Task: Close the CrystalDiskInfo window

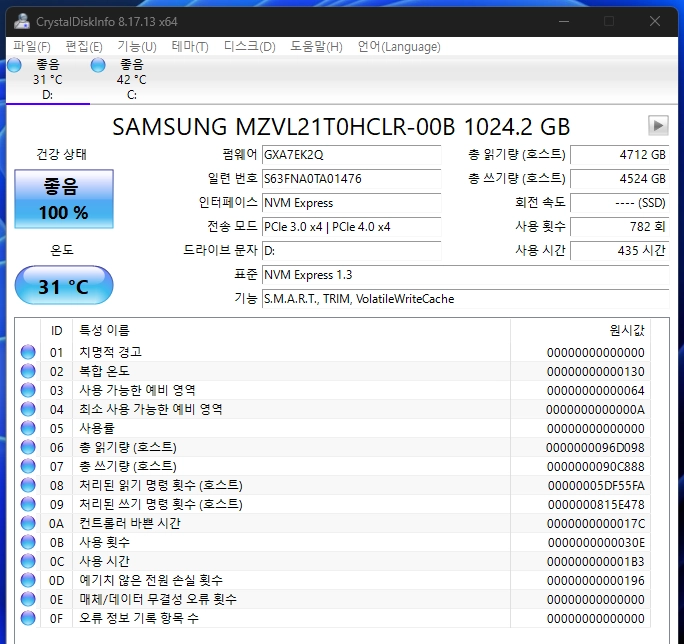Action: [x=654, y=21]
